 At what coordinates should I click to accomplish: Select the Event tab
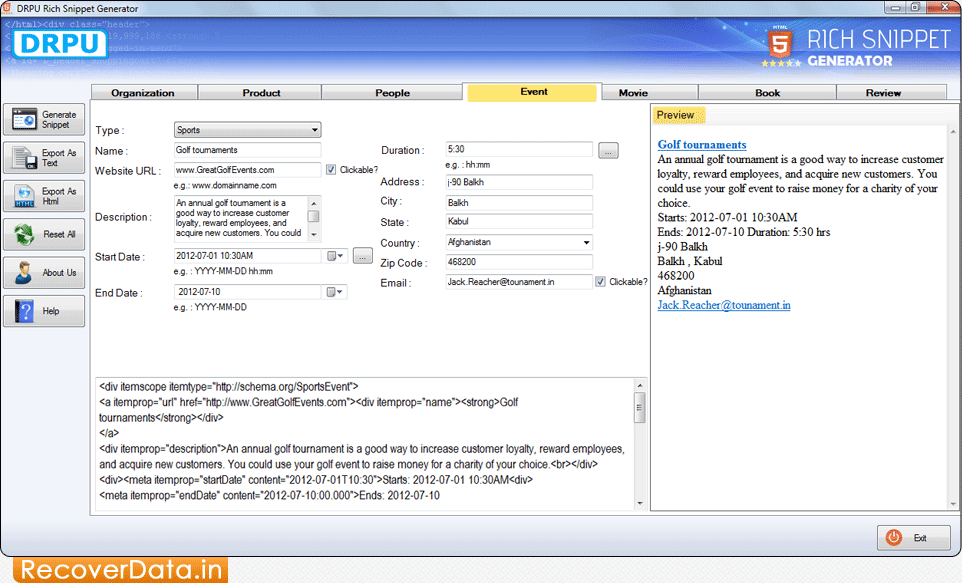pos(533,92)
